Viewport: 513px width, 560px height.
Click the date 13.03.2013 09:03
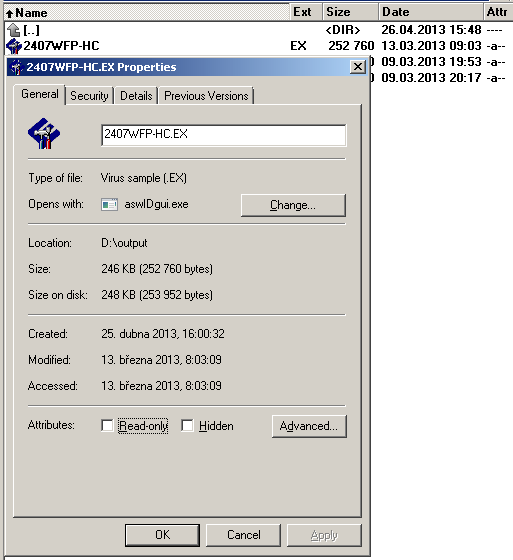coord(431,46)
